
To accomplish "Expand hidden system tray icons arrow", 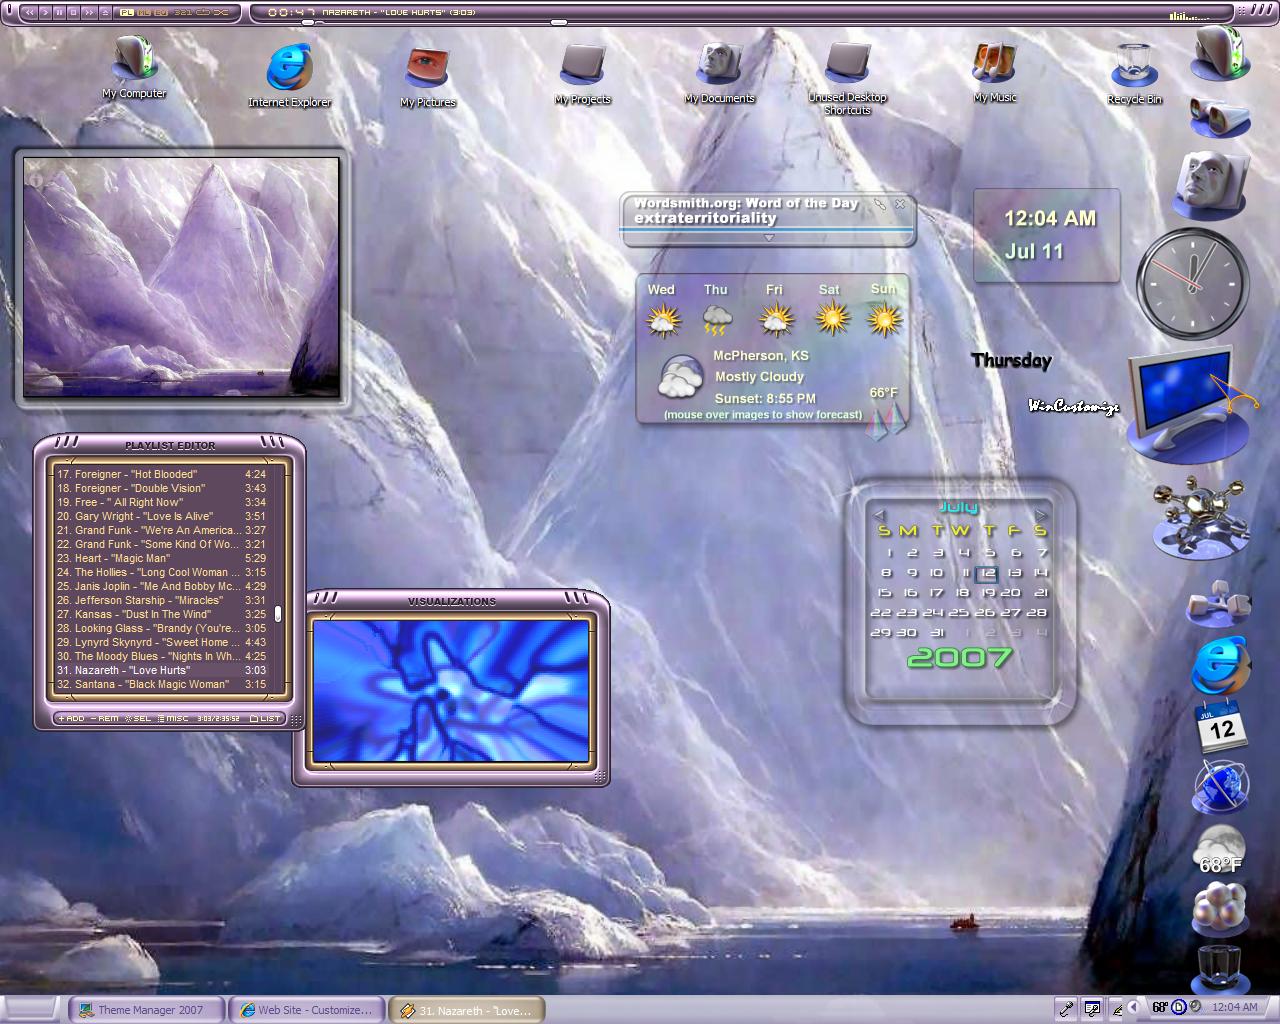I will click(x=1133, y=1007).
